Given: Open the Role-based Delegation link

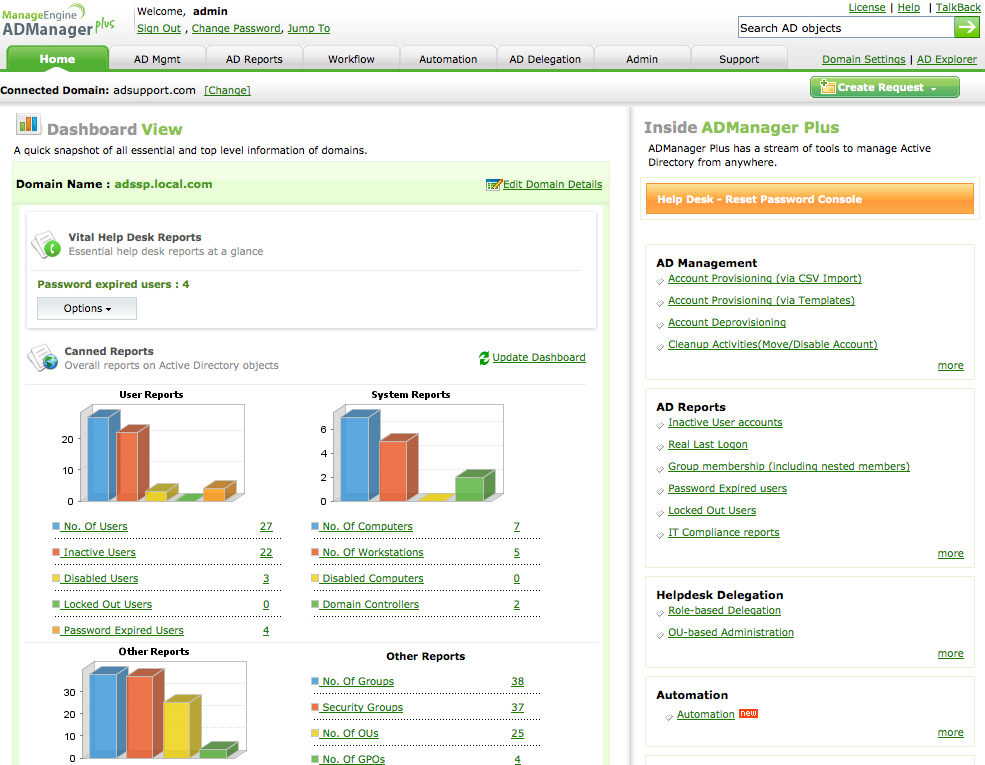Looking at the screenshot, I should (724, 610).
